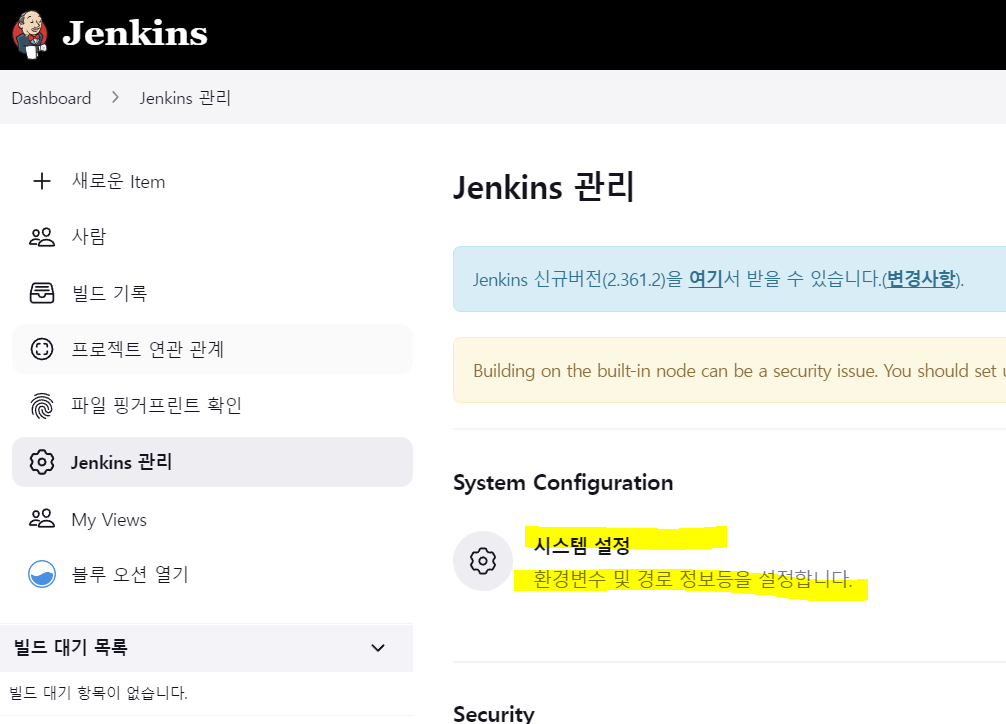The image size is (1006, 724).
Task: Click the plus icon for 새로운 Item
Action: [x=42, y=181]
